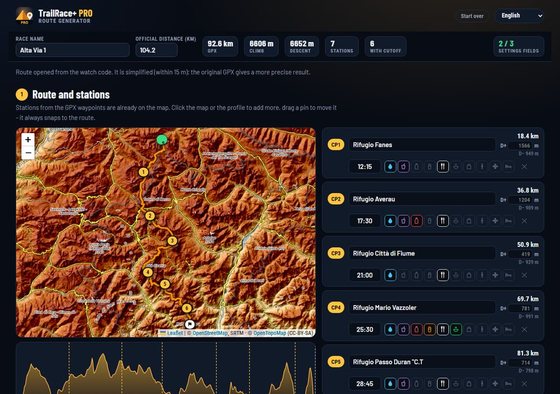Toggle green hot bowl icon for Mario Vazzoler
The width and height of the screenshot is (560, 394).
coord(456,329)
